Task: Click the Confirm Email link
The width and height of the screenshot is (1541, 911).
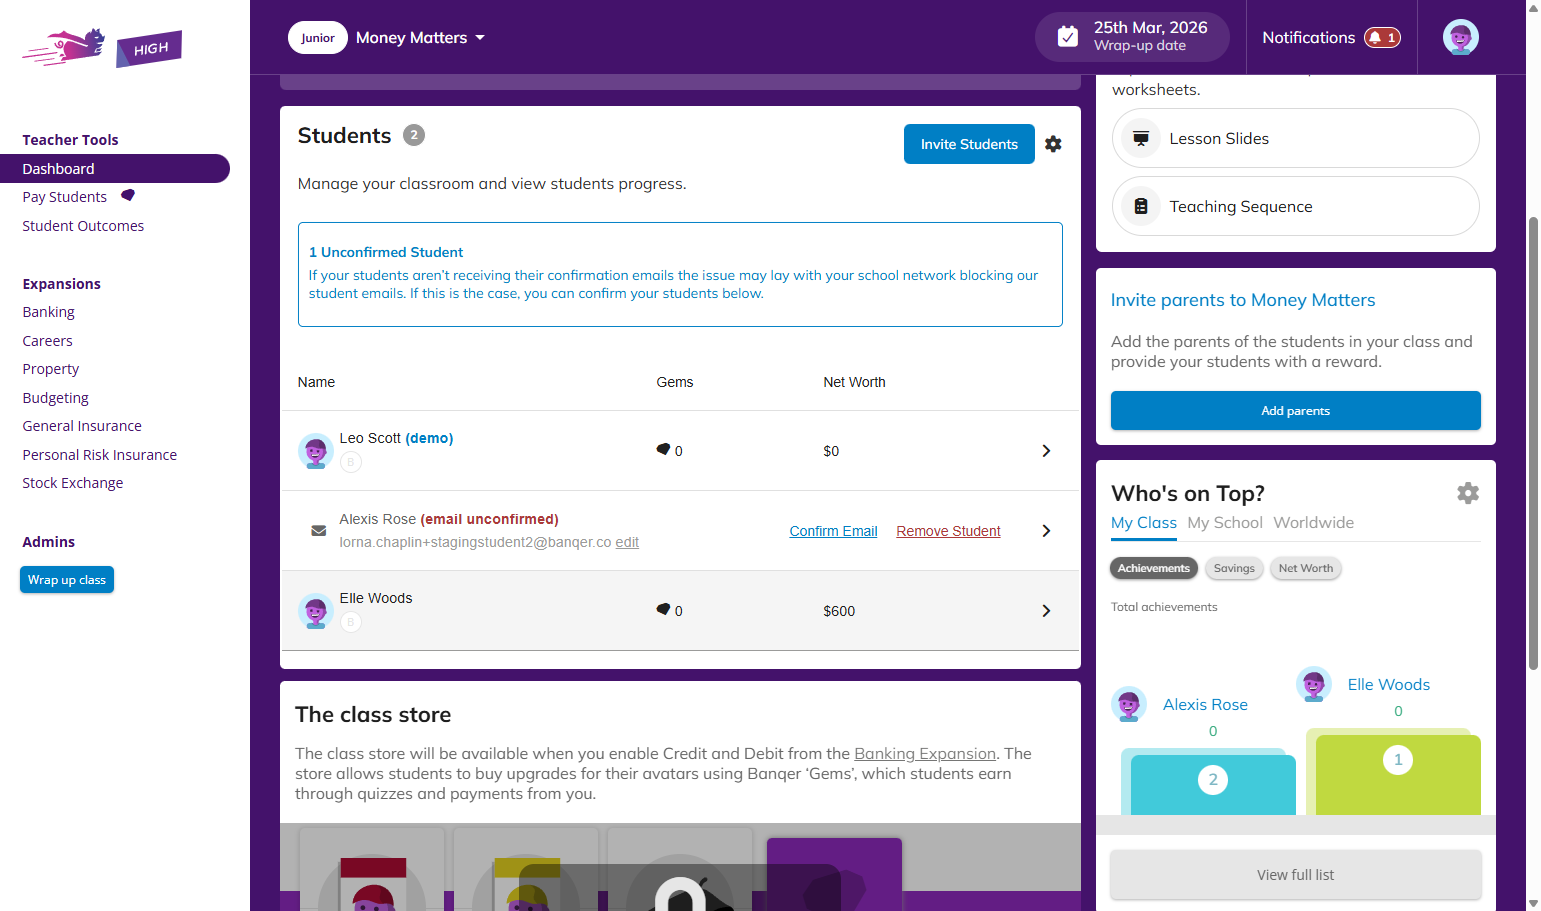Action: tap(833, 531)
